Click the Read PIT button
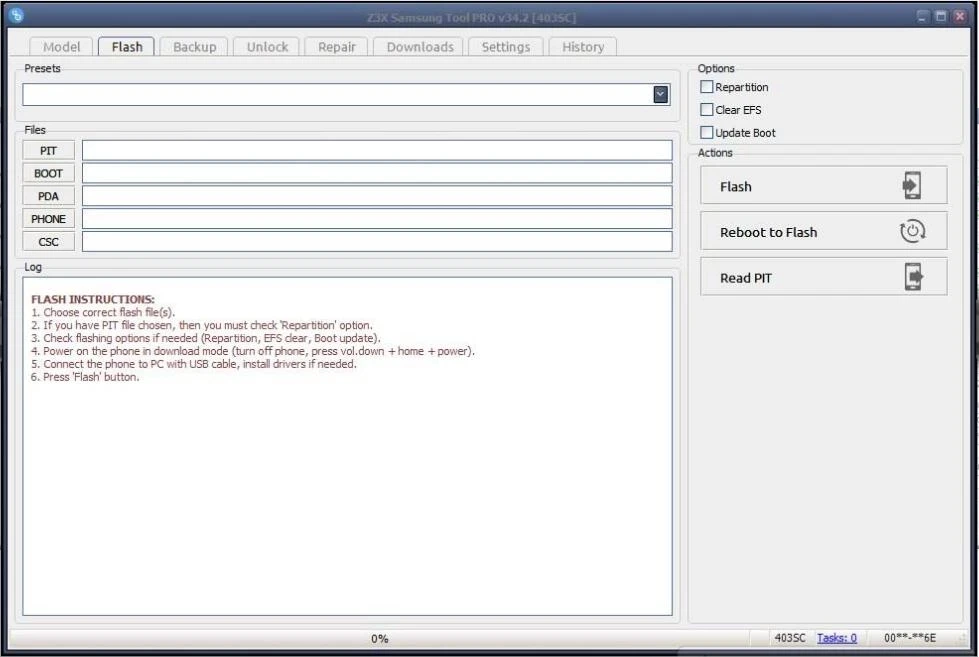This screenshot has width=979, height=657. [824, 277]
